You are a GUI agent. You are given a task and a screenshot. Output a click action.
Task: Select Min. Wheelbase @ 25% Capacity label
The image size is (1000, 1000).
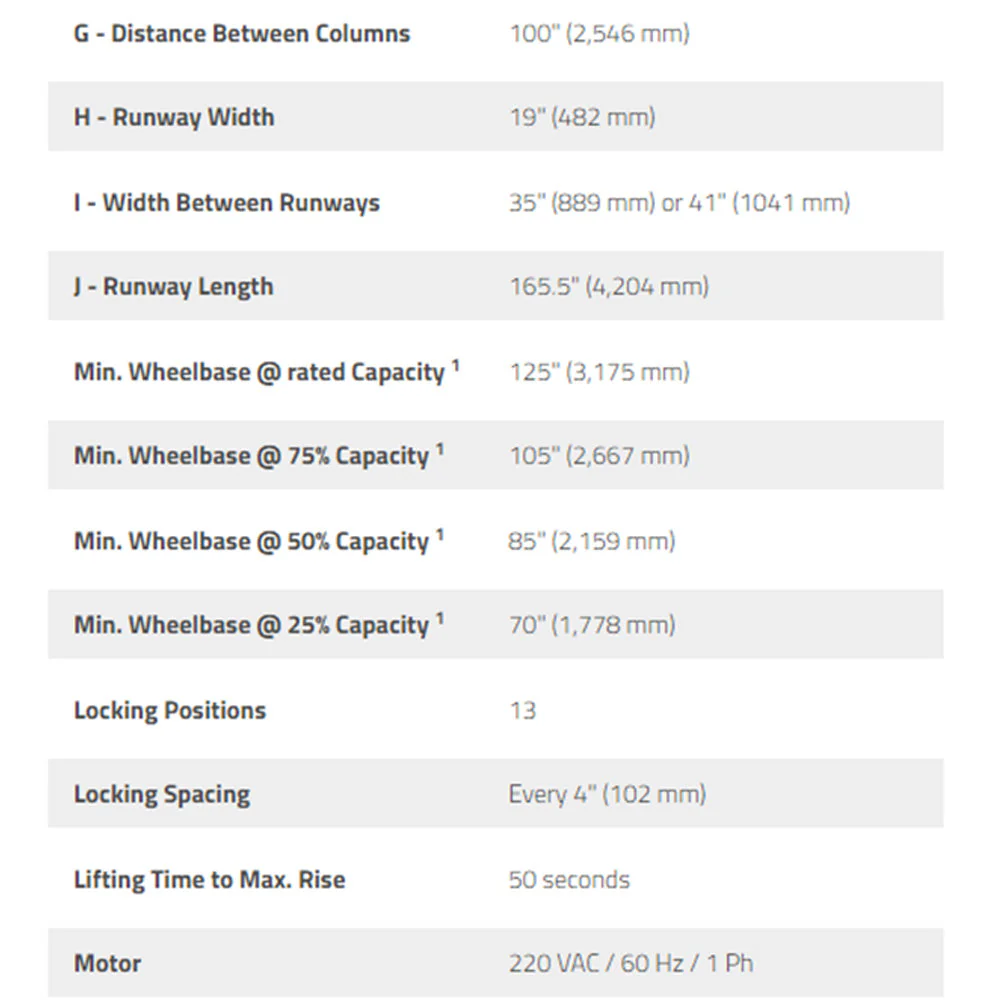click(251, 625)
